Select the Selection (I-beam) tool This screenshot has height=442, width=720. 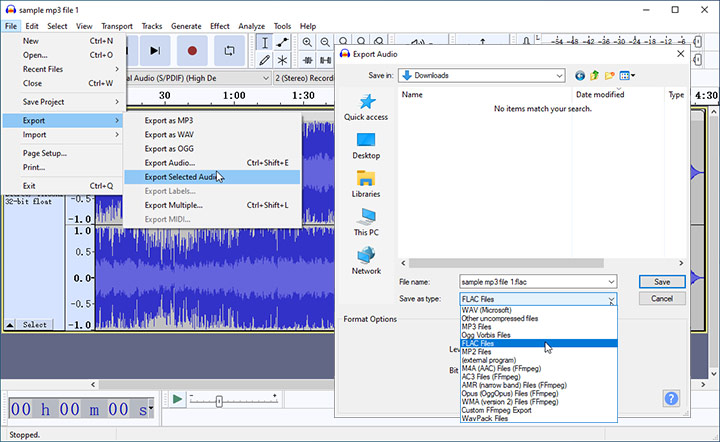[264, 43]
